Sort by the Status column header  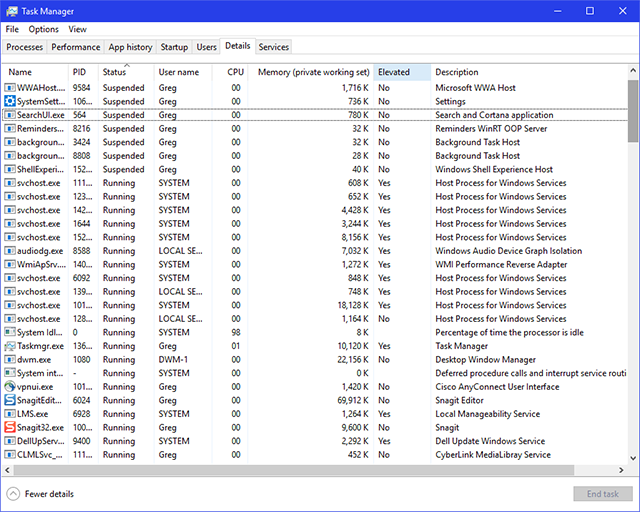[126, 72]
